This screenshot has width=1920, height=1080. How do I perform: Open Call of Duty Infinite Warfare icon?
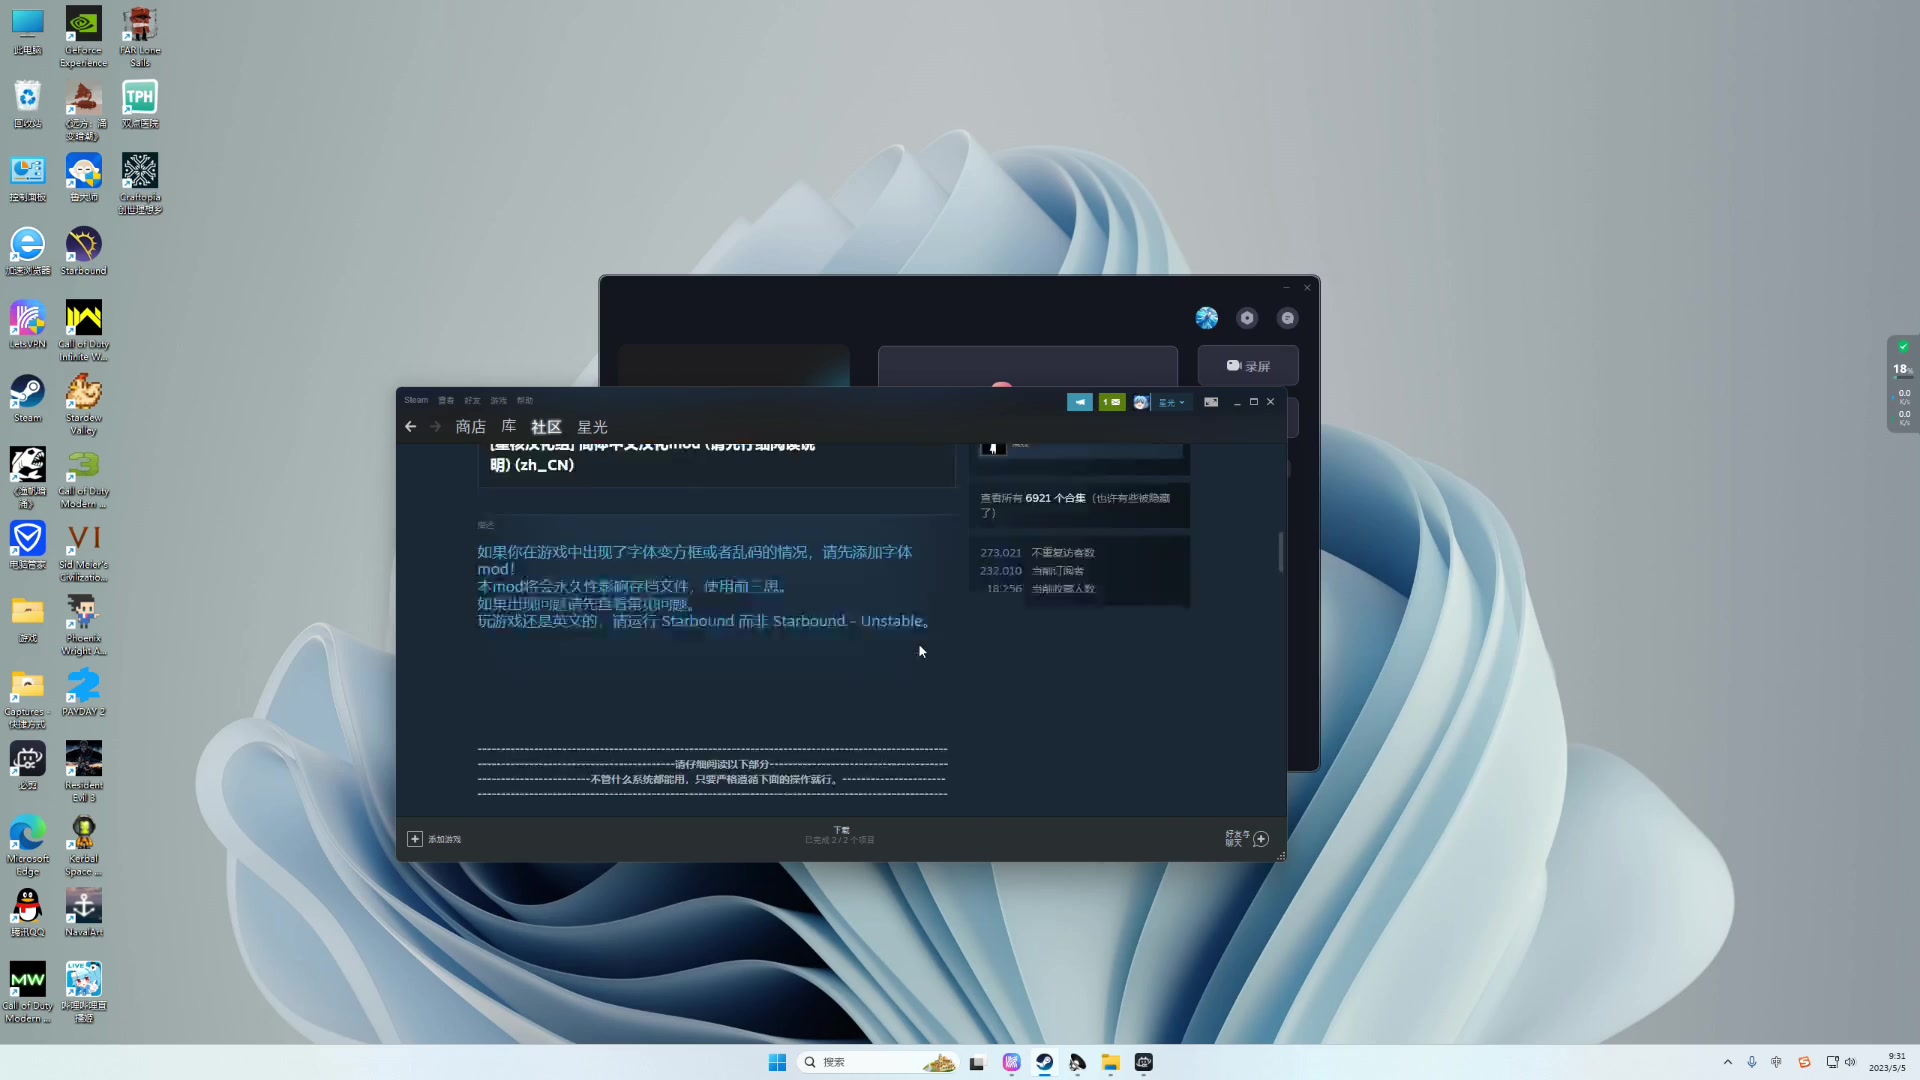[x=83, y=330]
